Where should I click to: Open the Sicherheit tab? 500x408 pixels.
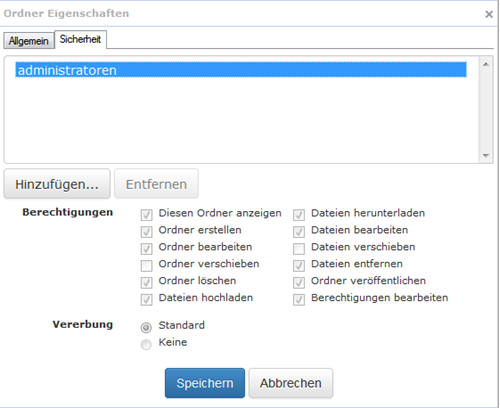pyautogui.click(x=80, y=39)
